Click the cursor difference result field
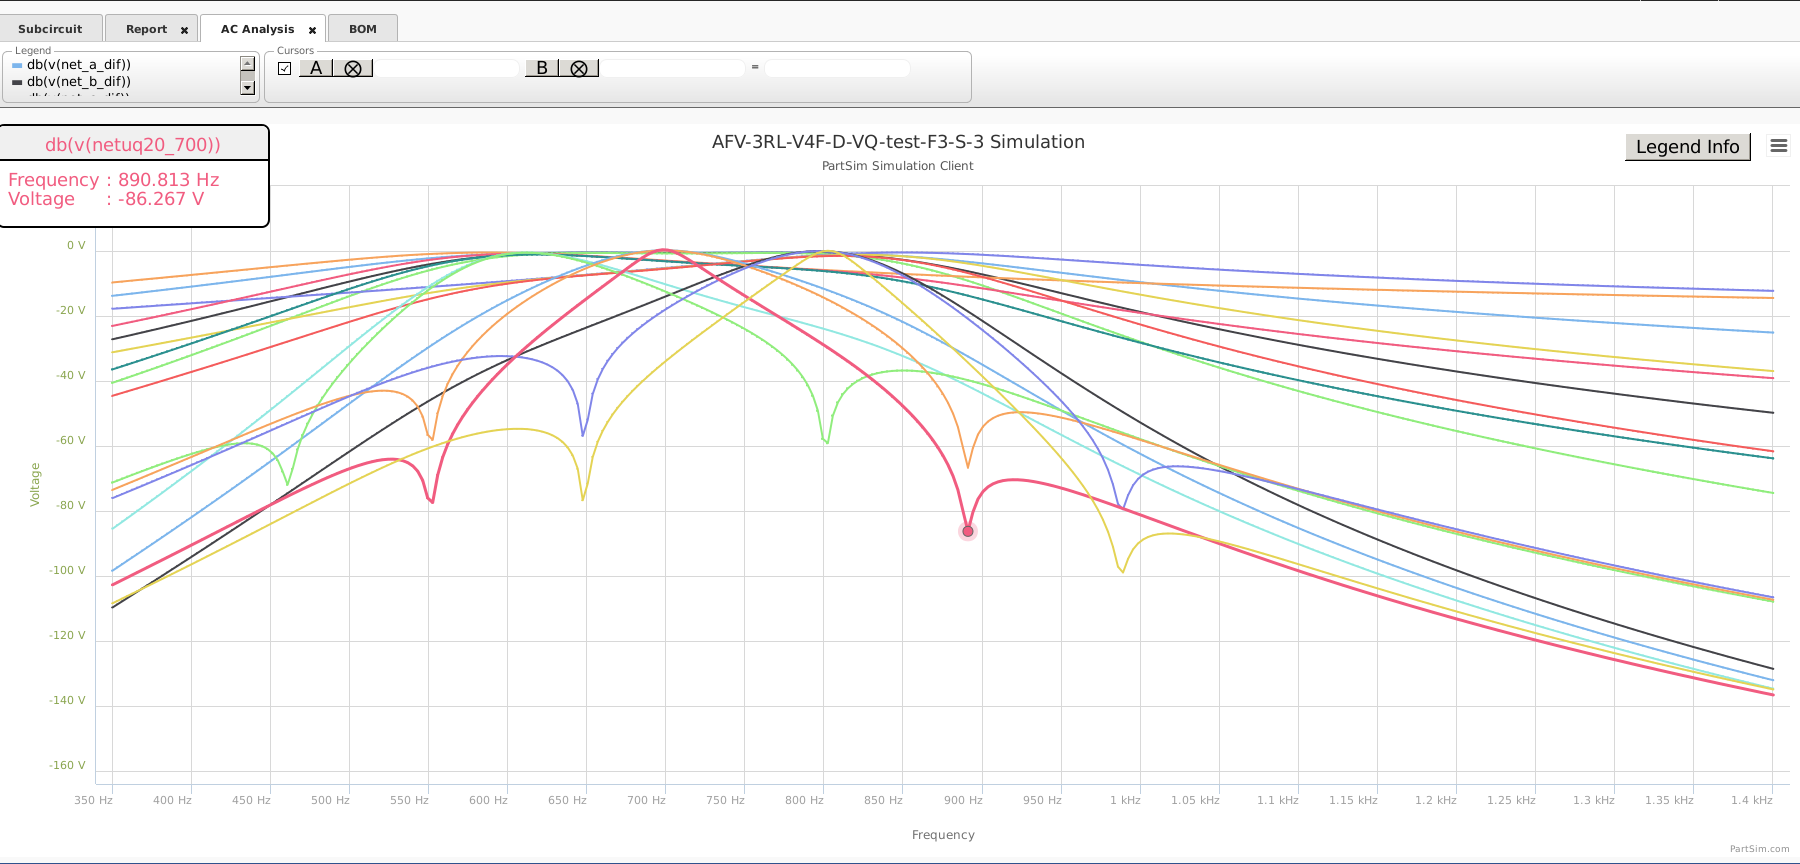The image size is (1800, 864). click(838, 68)
